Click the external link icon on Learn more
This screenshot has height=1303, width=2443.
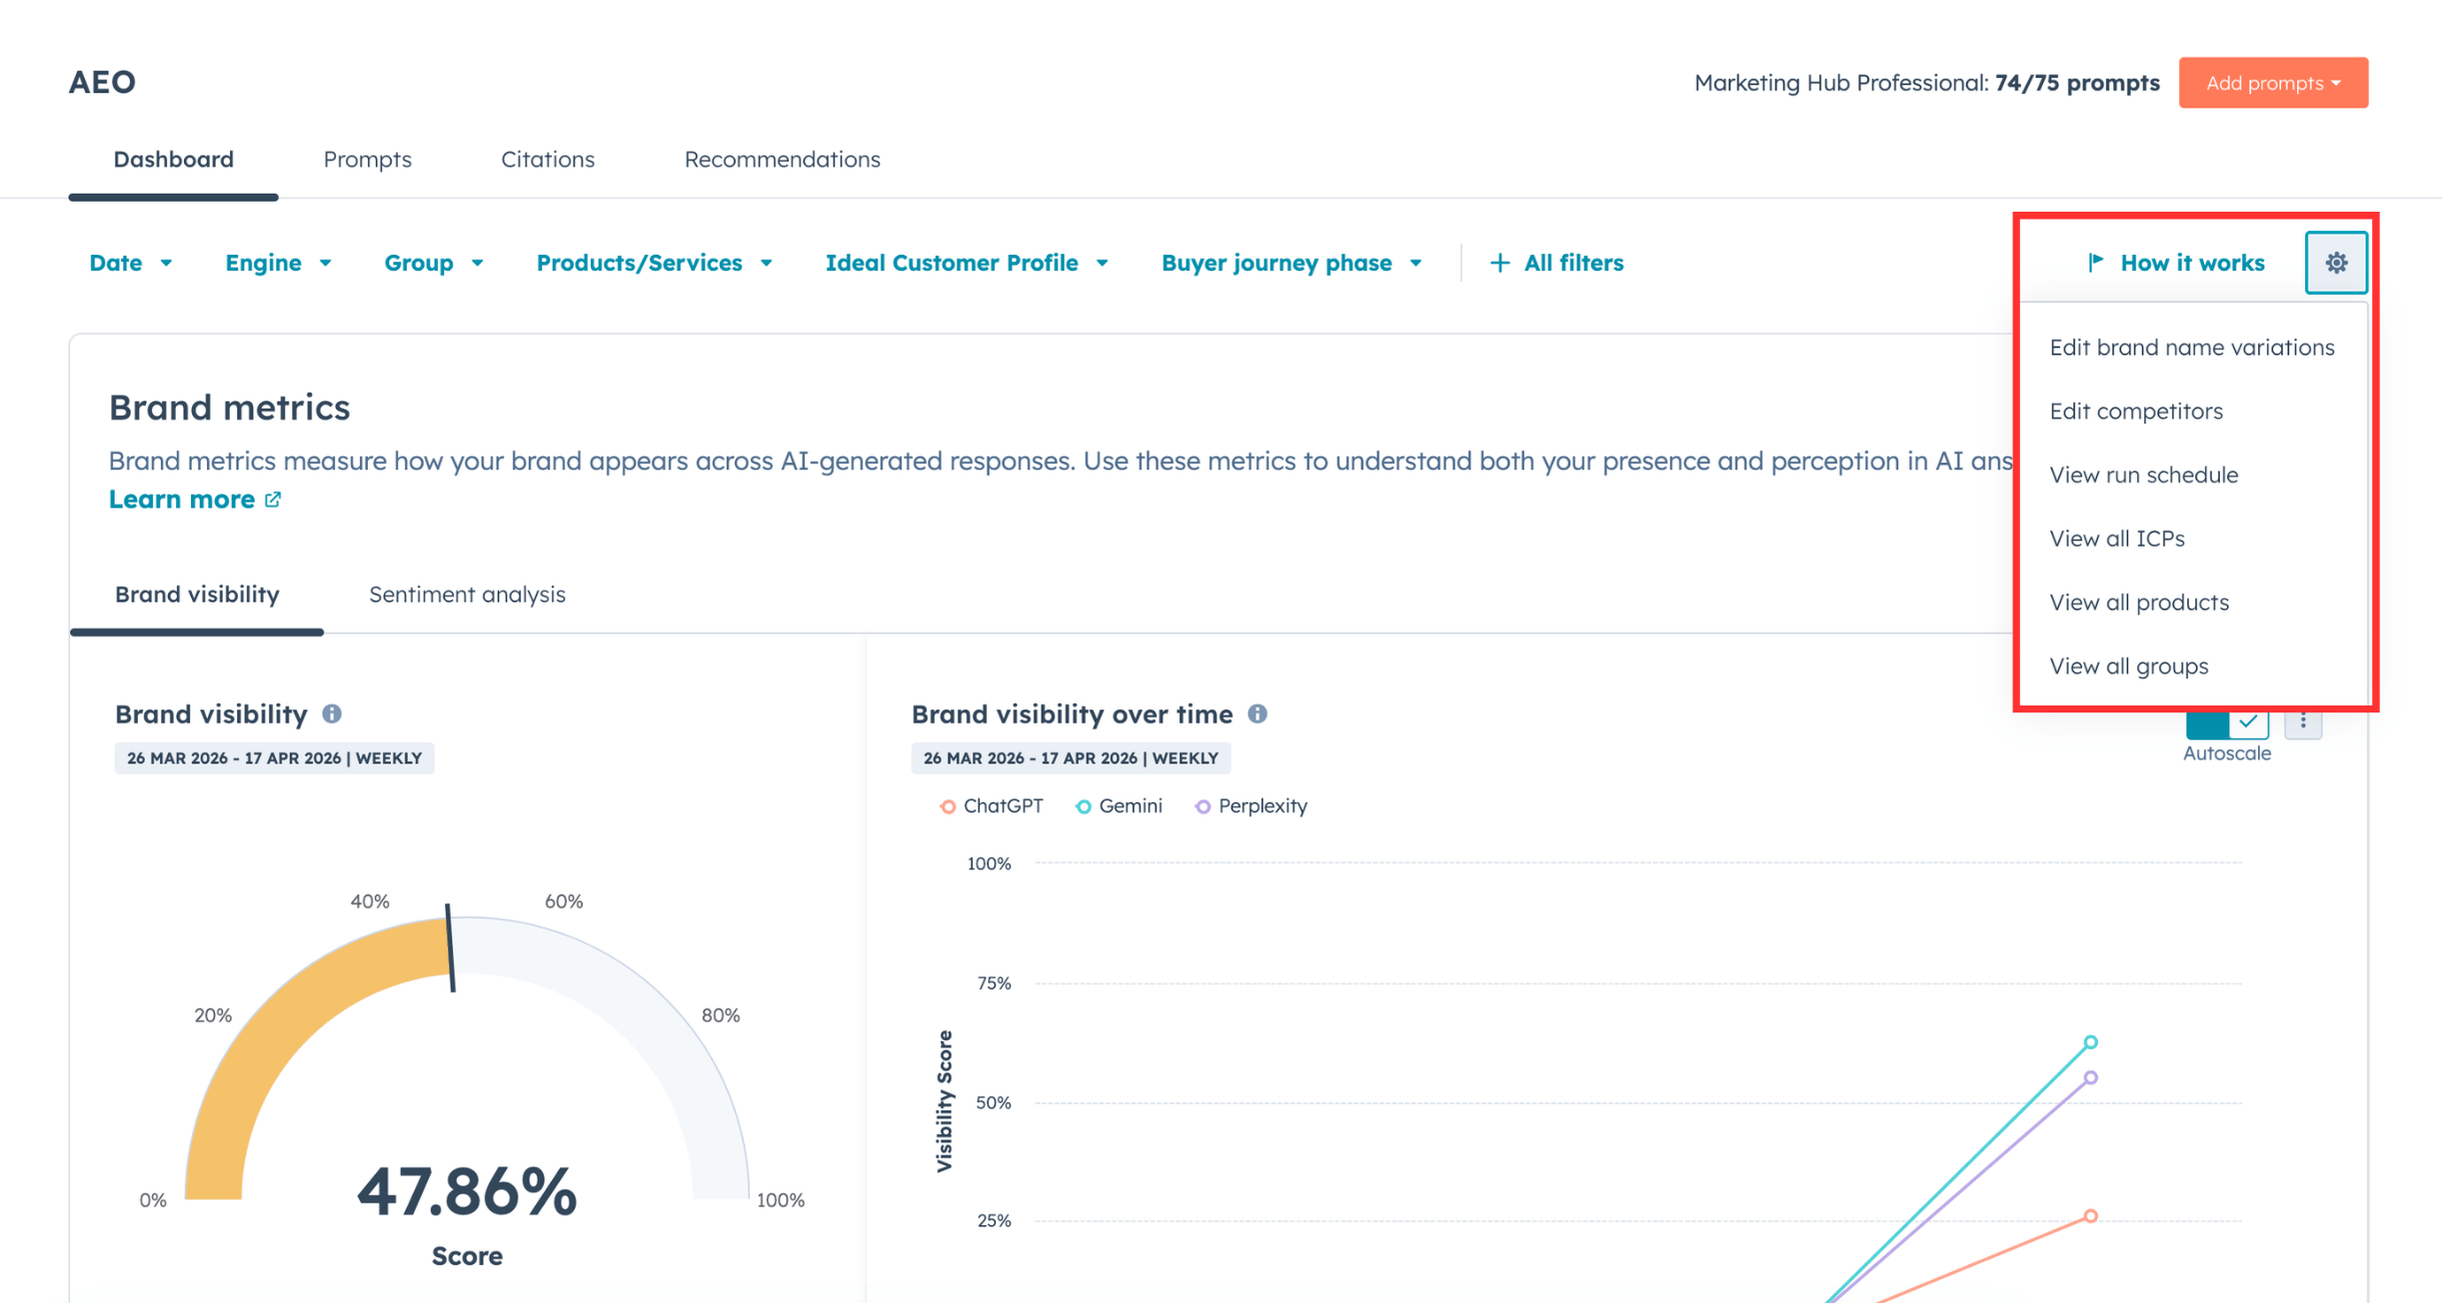pos(271,499)
